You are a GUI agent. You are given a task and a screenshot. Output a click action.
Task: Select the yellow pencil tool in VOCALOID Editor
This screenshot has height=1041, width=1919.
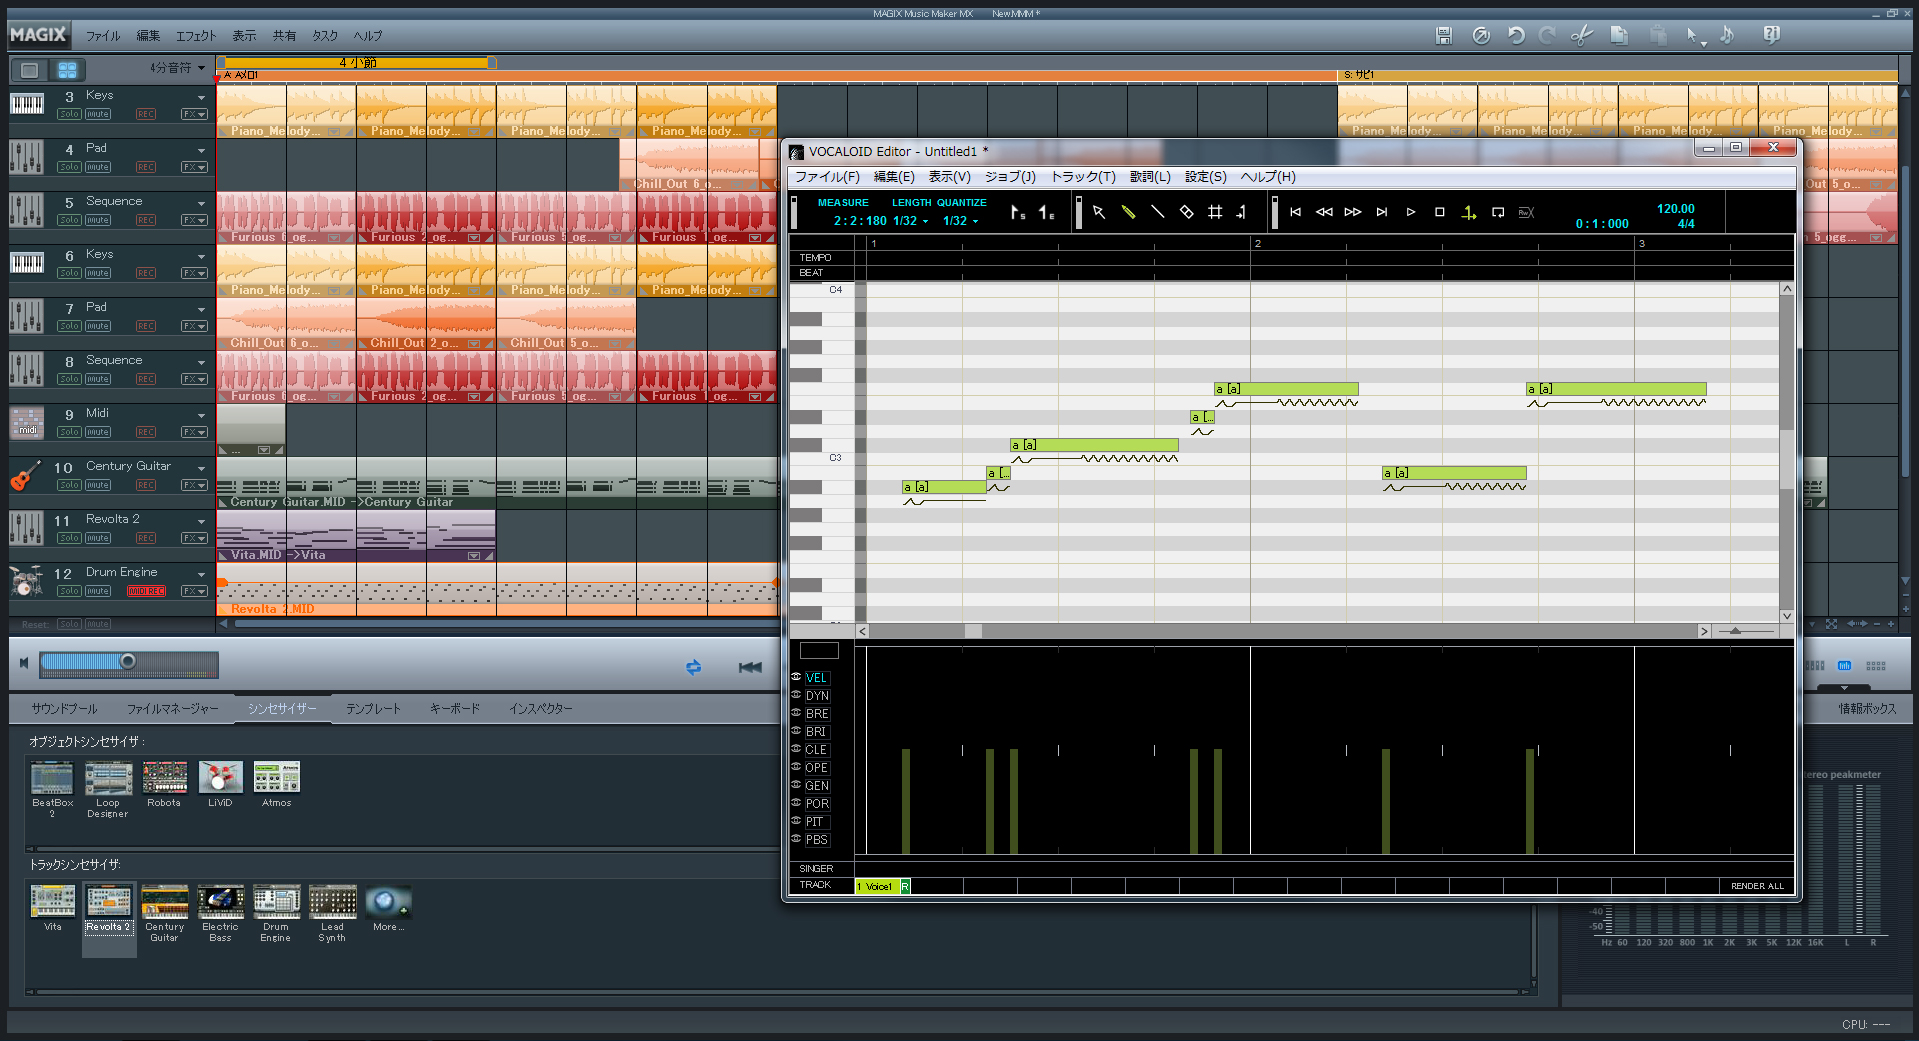coord(1128,212)
